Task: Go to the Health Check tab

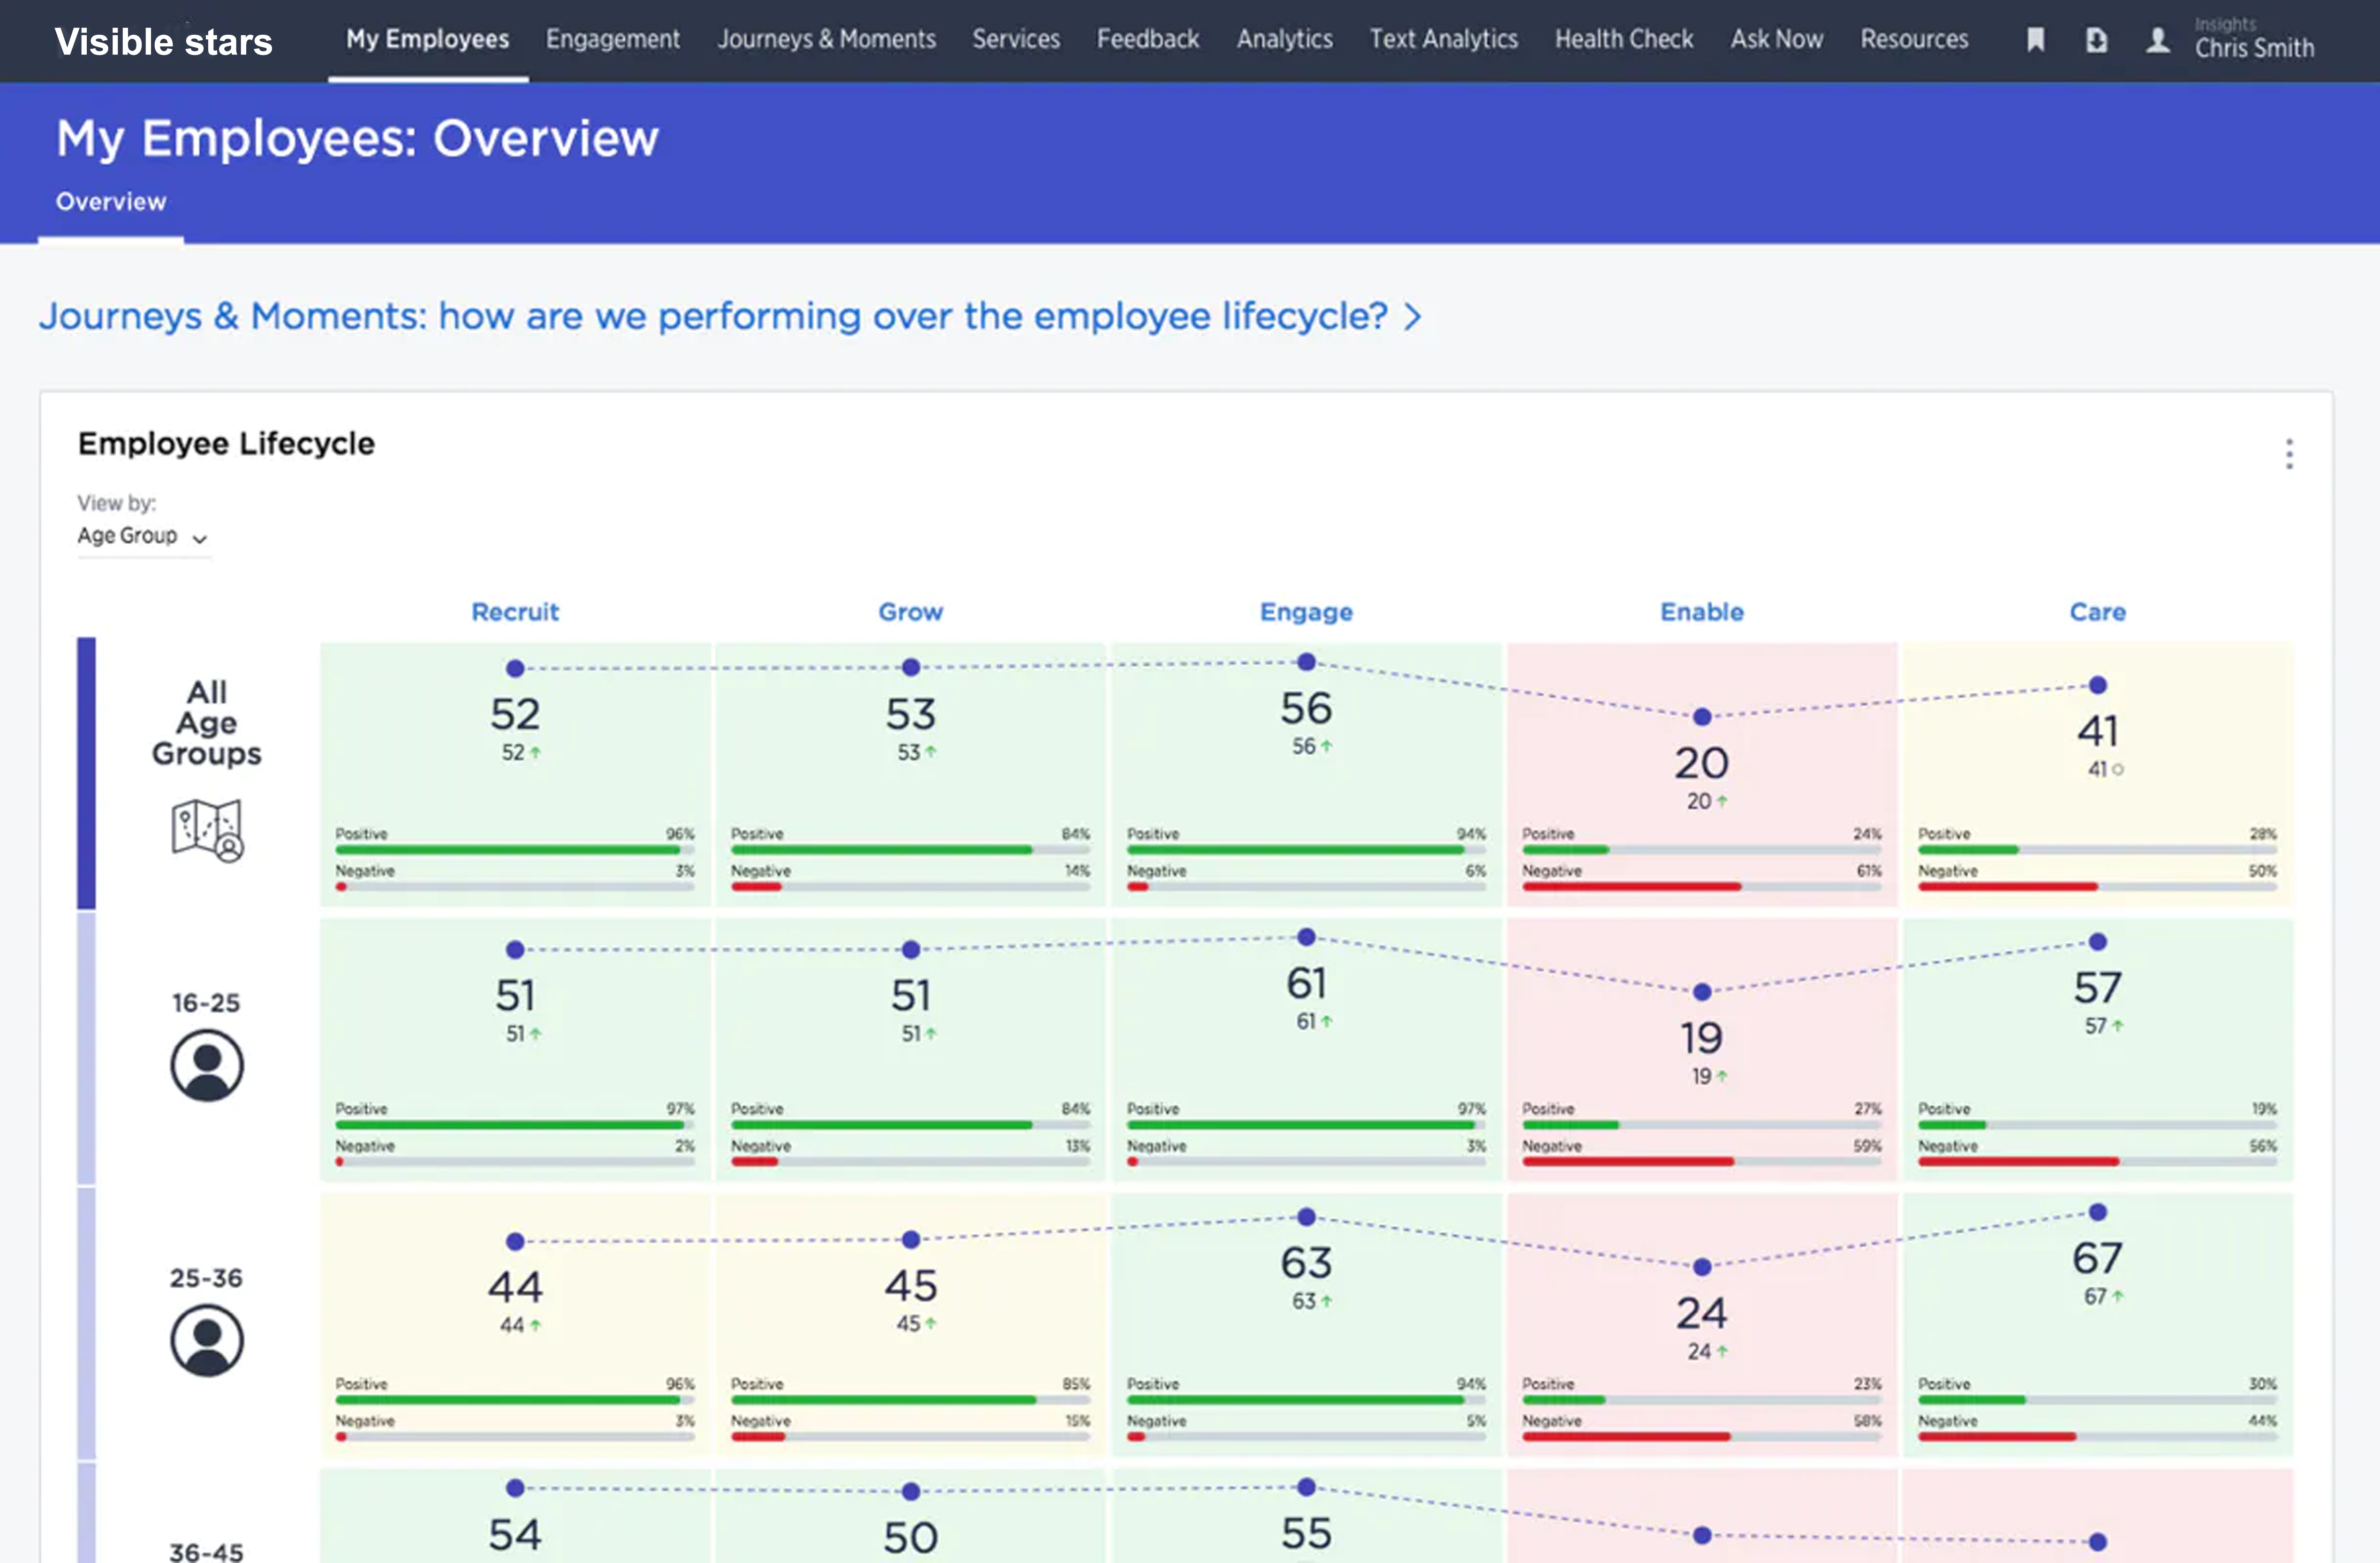Action: point(1623,39)
